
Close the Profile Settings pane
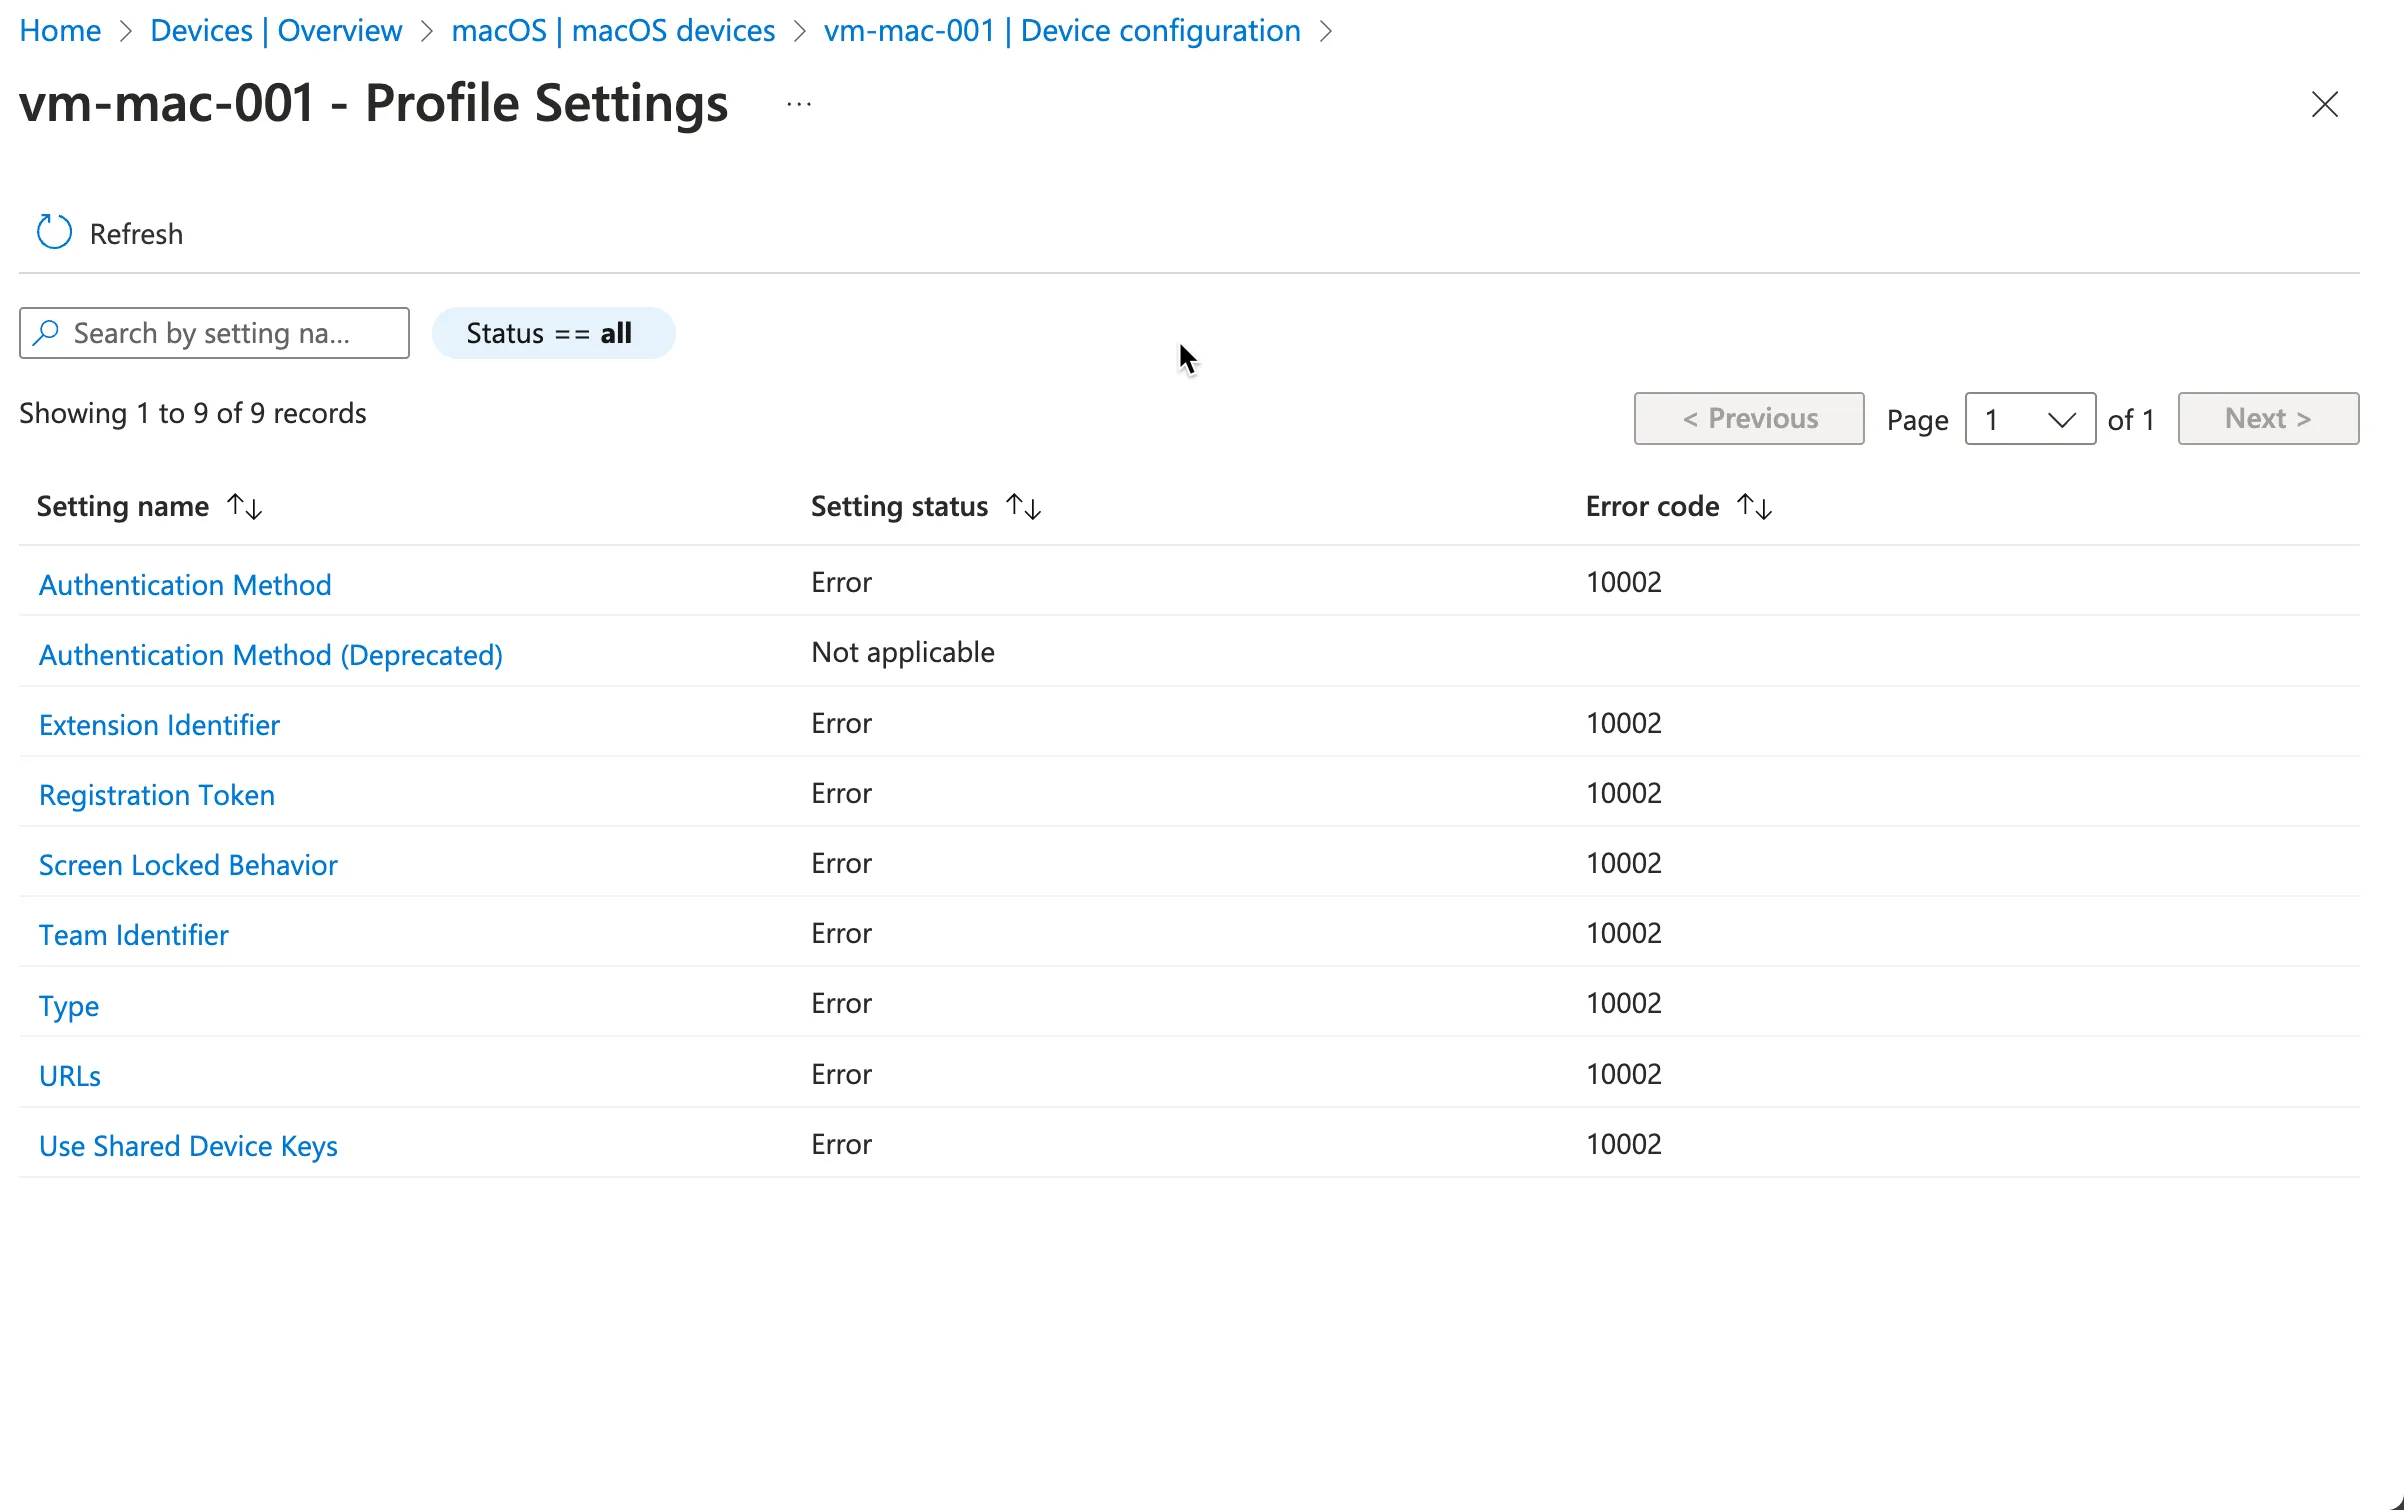point(2324,104)
